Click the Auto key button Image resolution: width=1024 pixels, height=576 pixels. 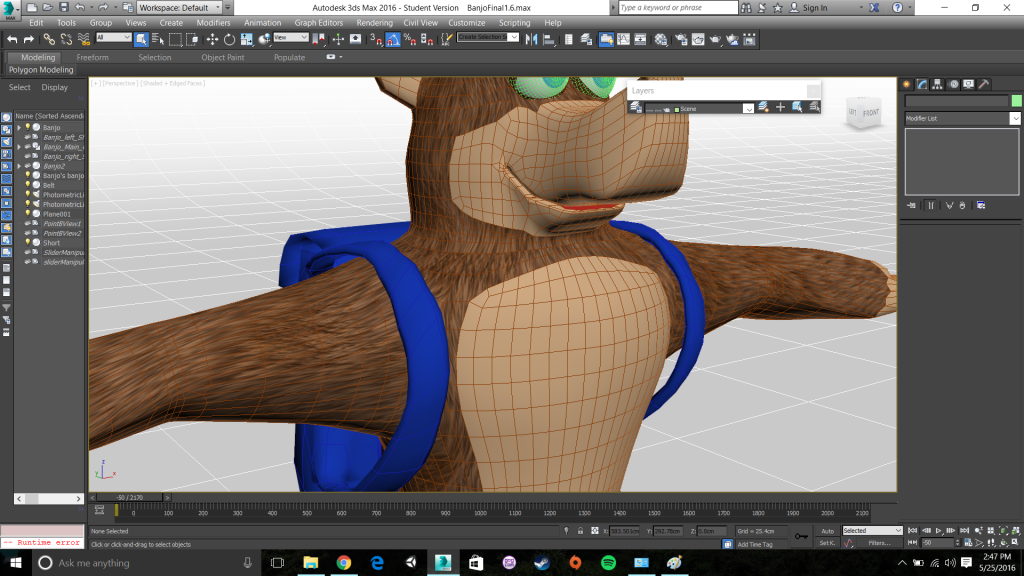click(x=827, y=531)
